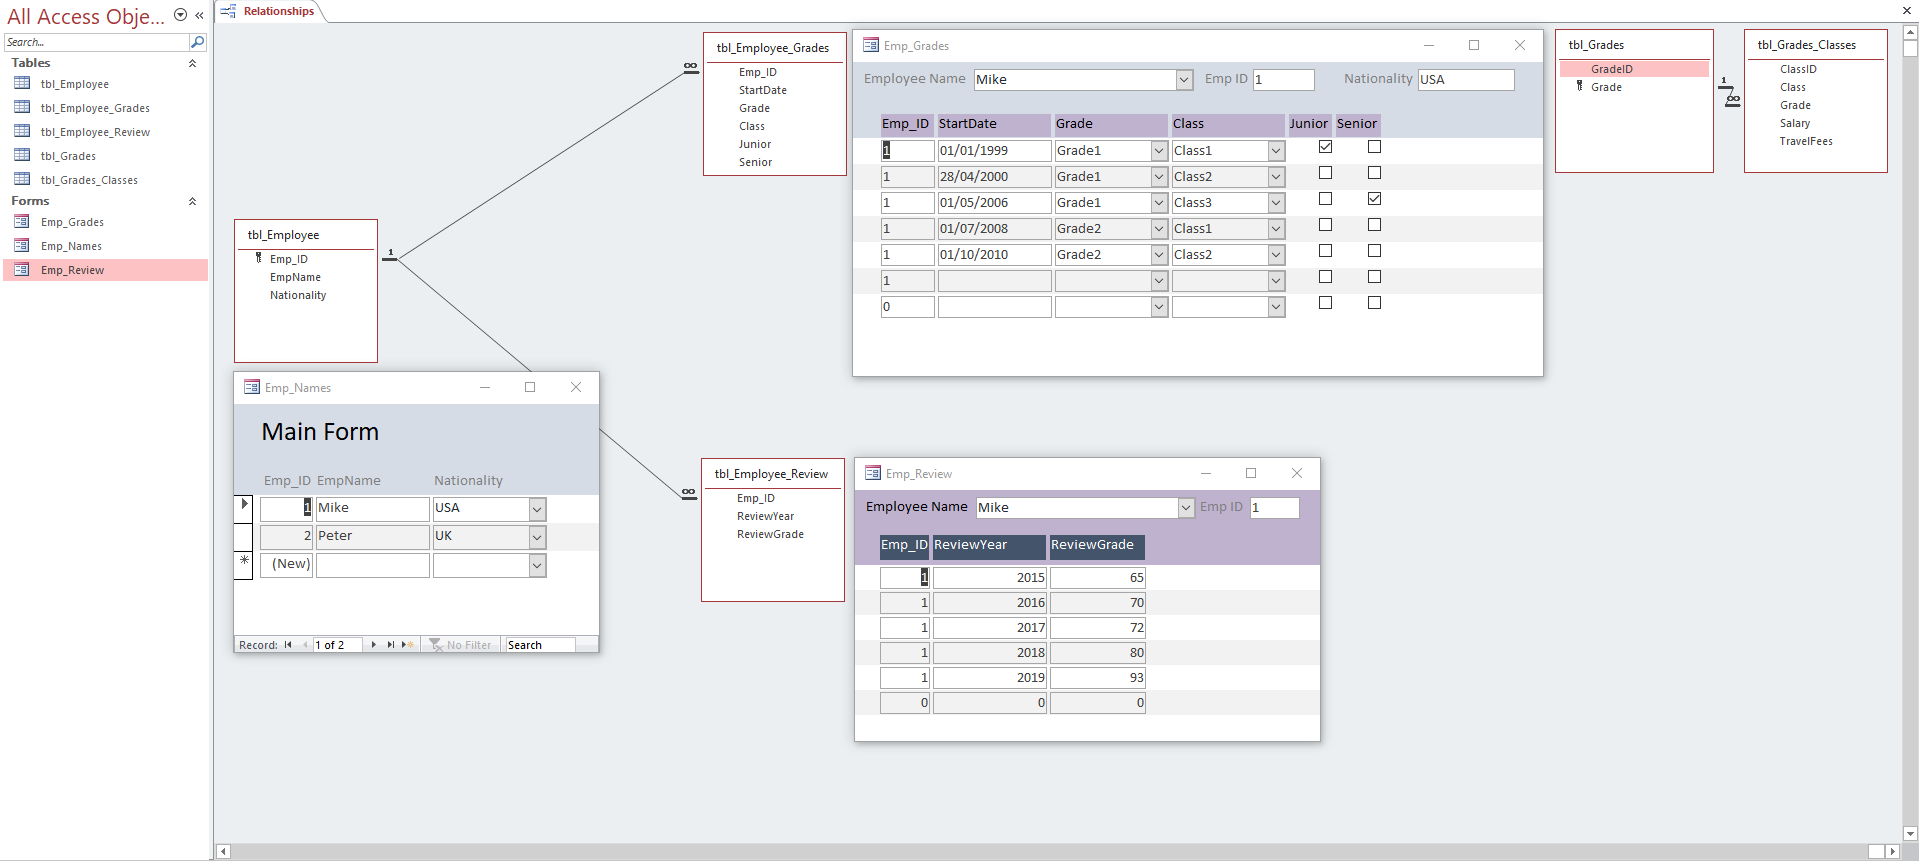The image size is (1919, 861).
Task: Click the form icon in the Emp_Grades window title
Action: (x=871, y=45)
